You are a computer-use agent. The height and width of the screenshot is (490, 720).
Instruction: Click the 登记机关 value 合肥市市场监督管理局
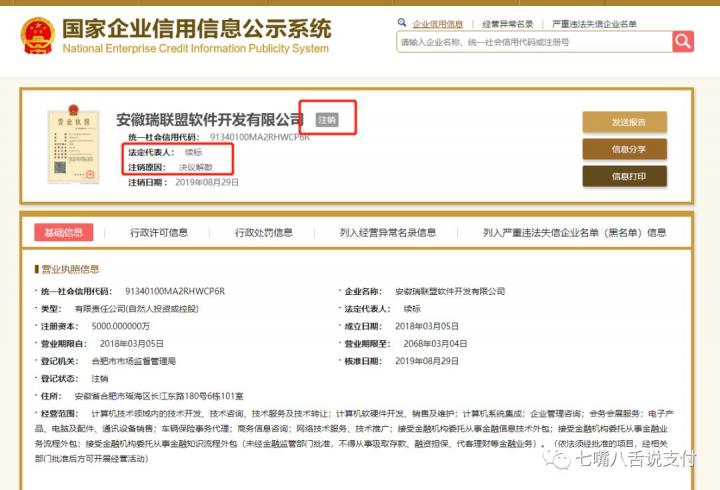point(134,361)
